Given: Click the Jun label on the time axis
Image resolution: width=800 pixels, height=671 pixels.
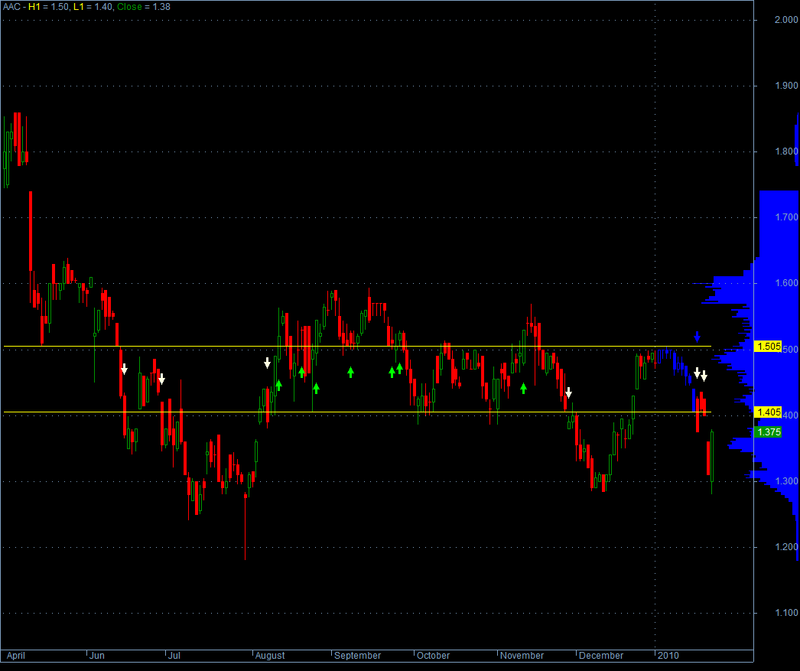Looking at the screenshot, I should click(97, 656).
